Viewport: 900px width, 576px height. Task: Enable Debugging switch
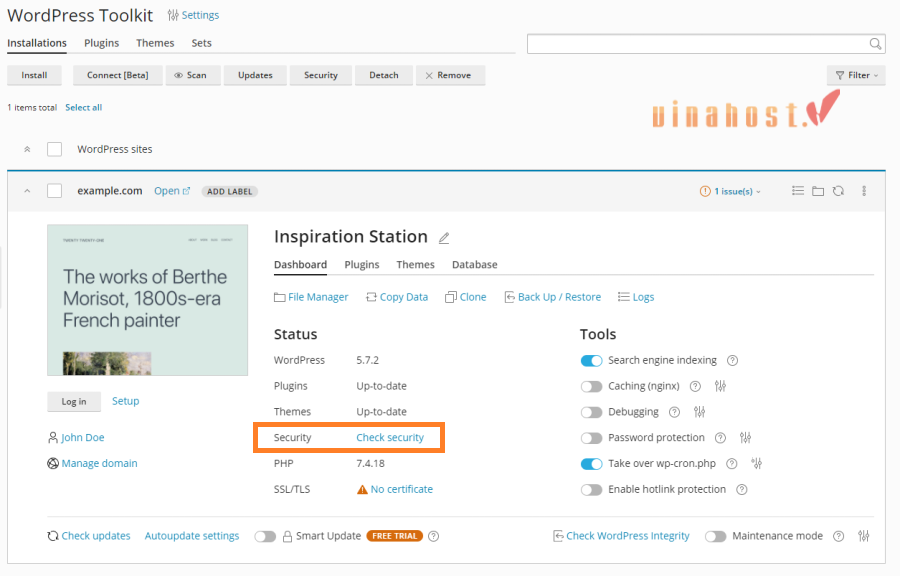coord(591,412)
